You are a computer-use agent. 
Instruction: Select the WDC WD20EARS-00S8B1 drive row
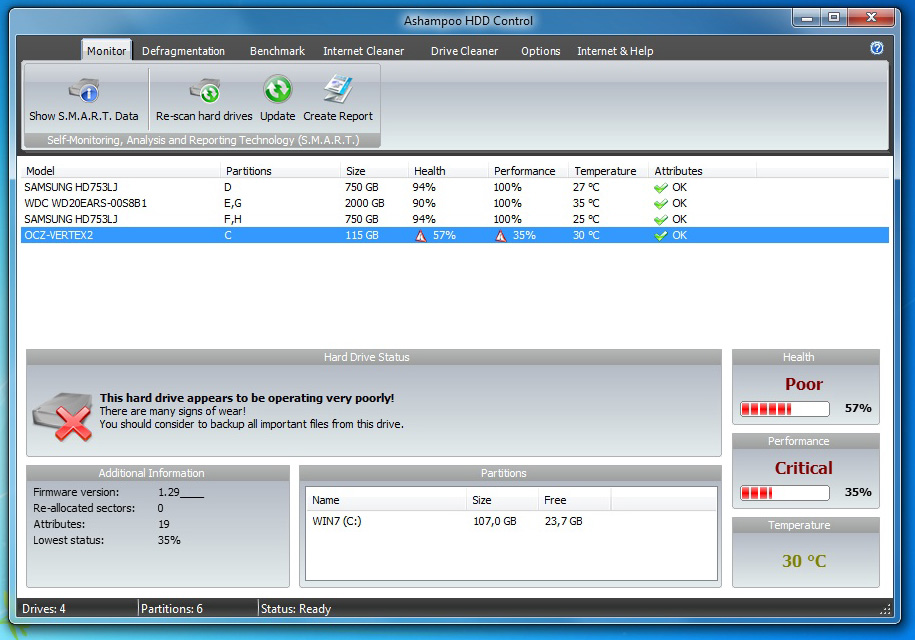click(x=455, y=203)
